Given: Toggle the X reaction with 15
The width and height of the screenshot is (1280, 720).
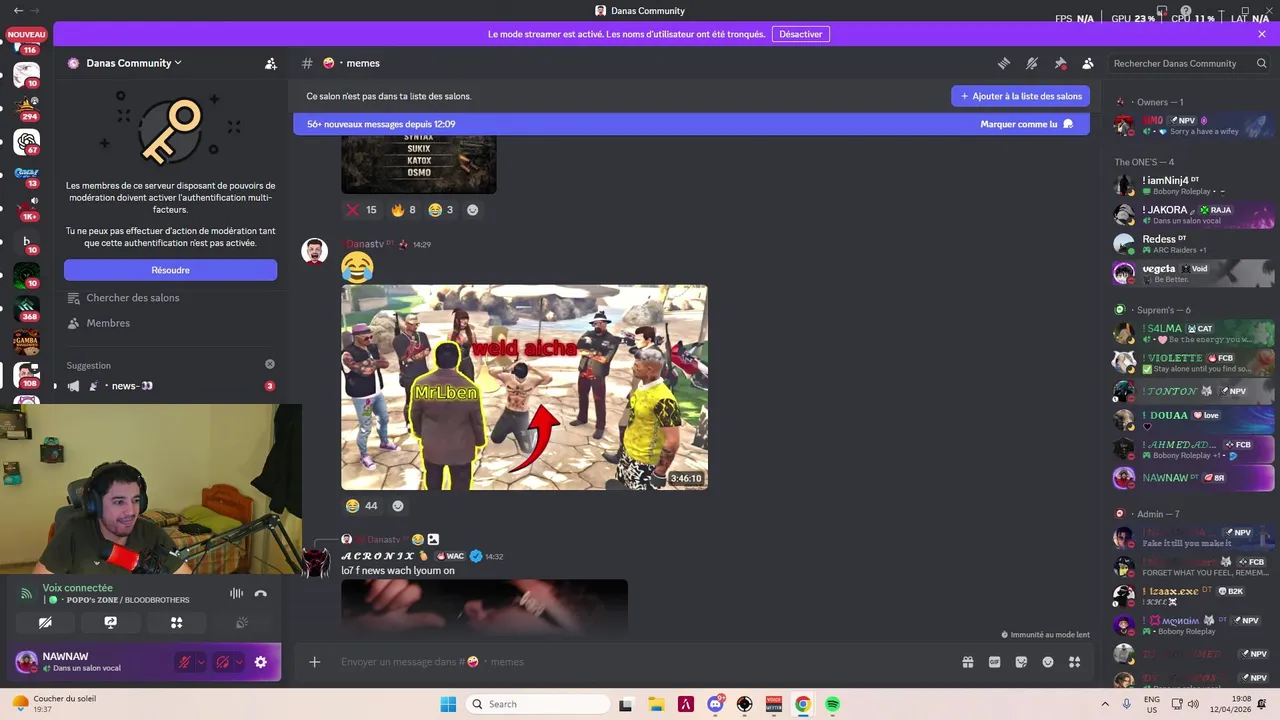Looking at the screenshot, I should [361, 210].
